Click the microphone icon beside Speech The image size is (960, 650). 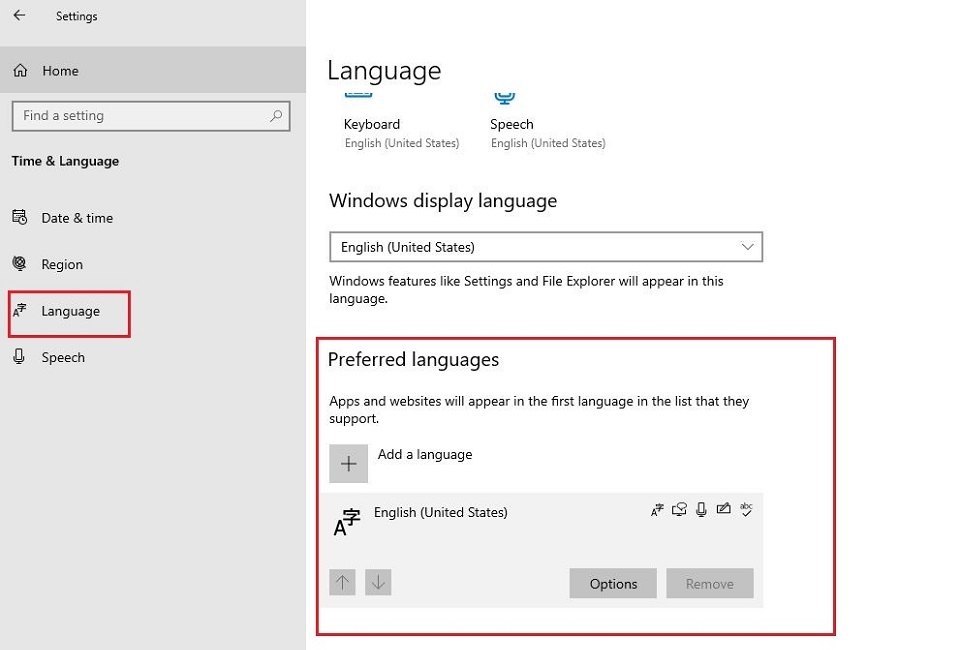coord(19,357)
